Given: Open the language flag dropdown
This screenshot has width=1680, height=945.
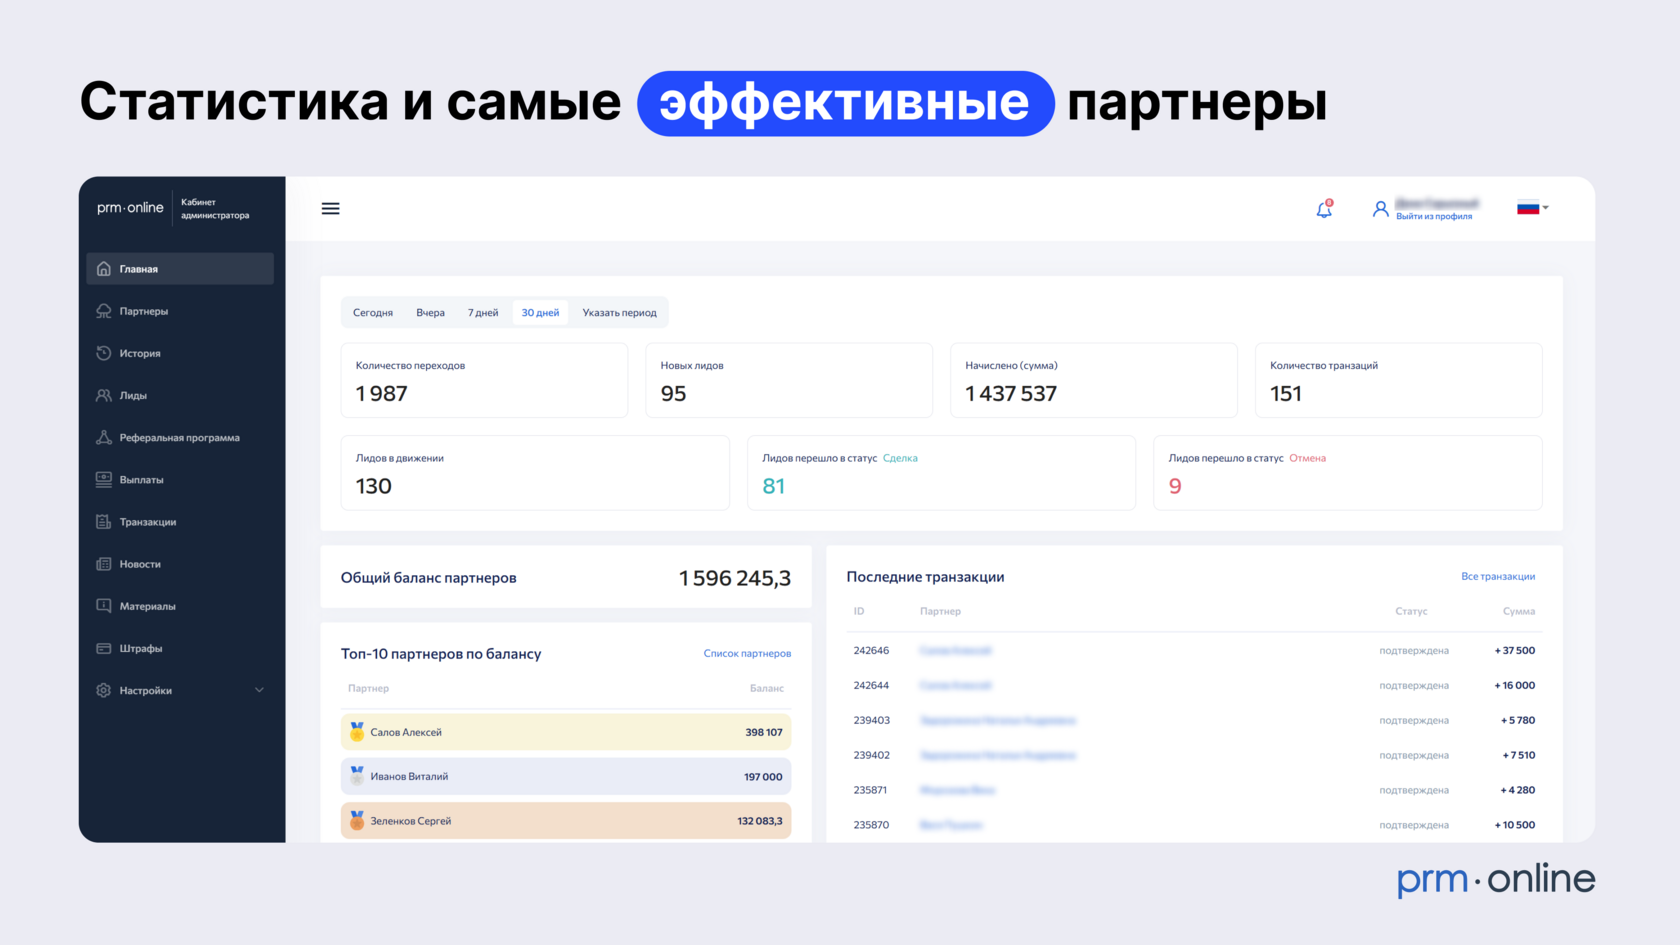Looking at the screenshot, I should [x=1533, y=208].
